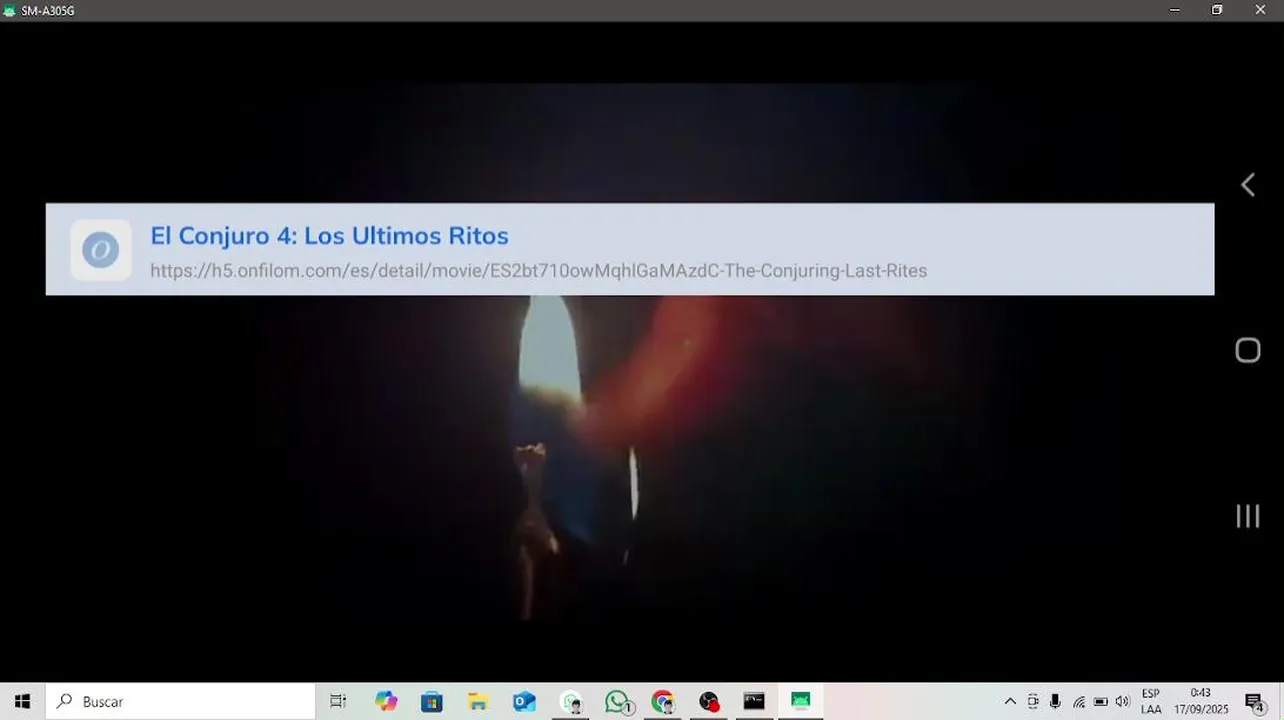The height and width of the screenshot is (720, 1284).
Task: Open the volume speaker tray icon
Action: click(x=1122, y=702)
